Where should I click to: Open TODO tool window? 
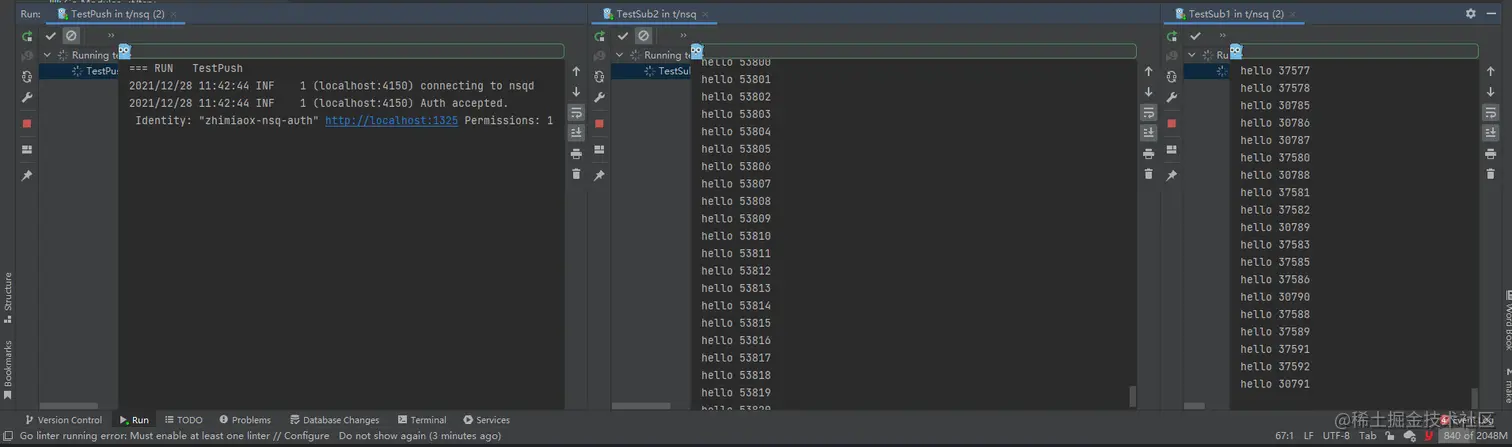pos(183,420)
